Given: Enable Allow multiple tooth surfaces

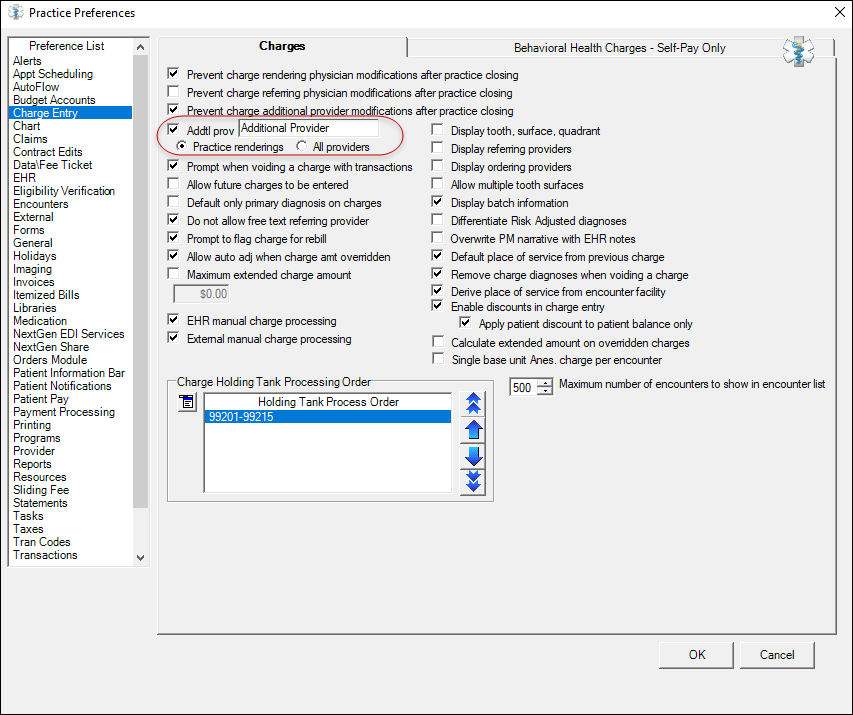Looking at the screenshot, I should (437, 183).
